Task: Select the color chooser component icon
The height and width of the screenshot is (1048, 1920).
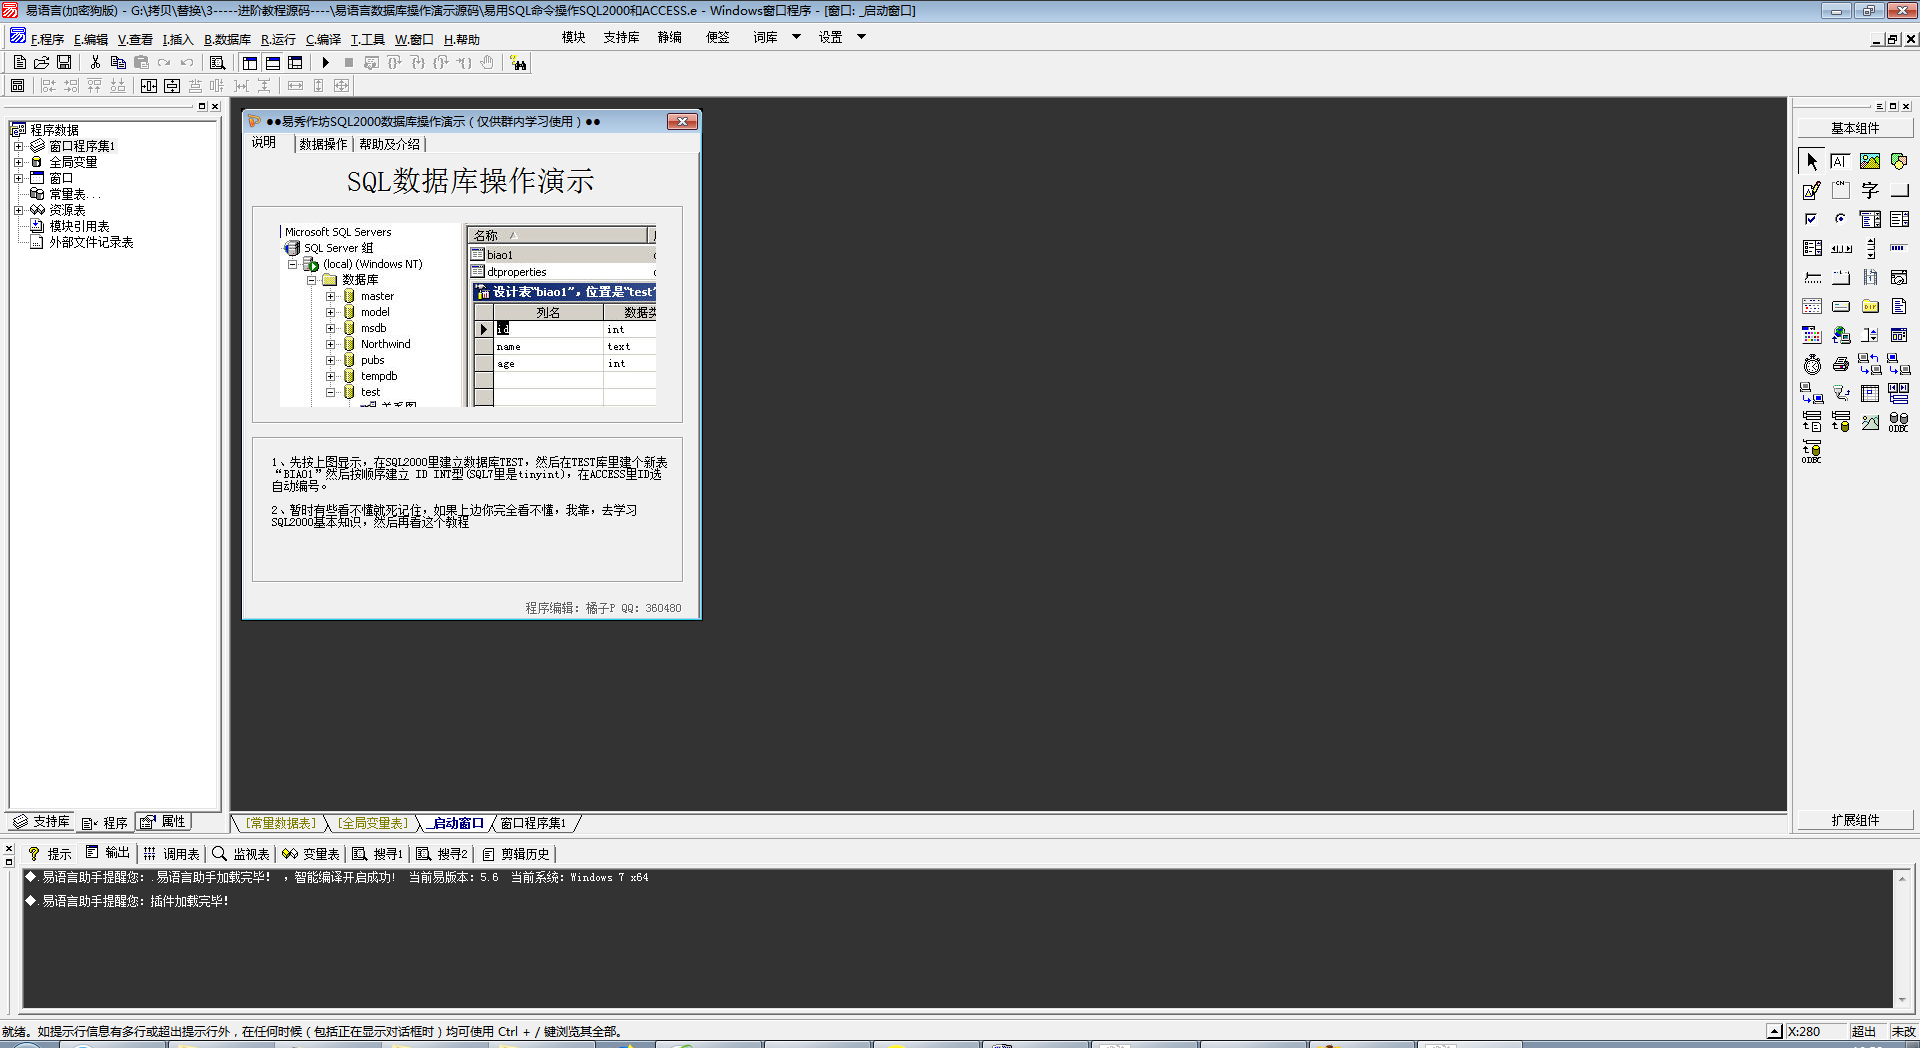Action: (x=1811, y=335)
